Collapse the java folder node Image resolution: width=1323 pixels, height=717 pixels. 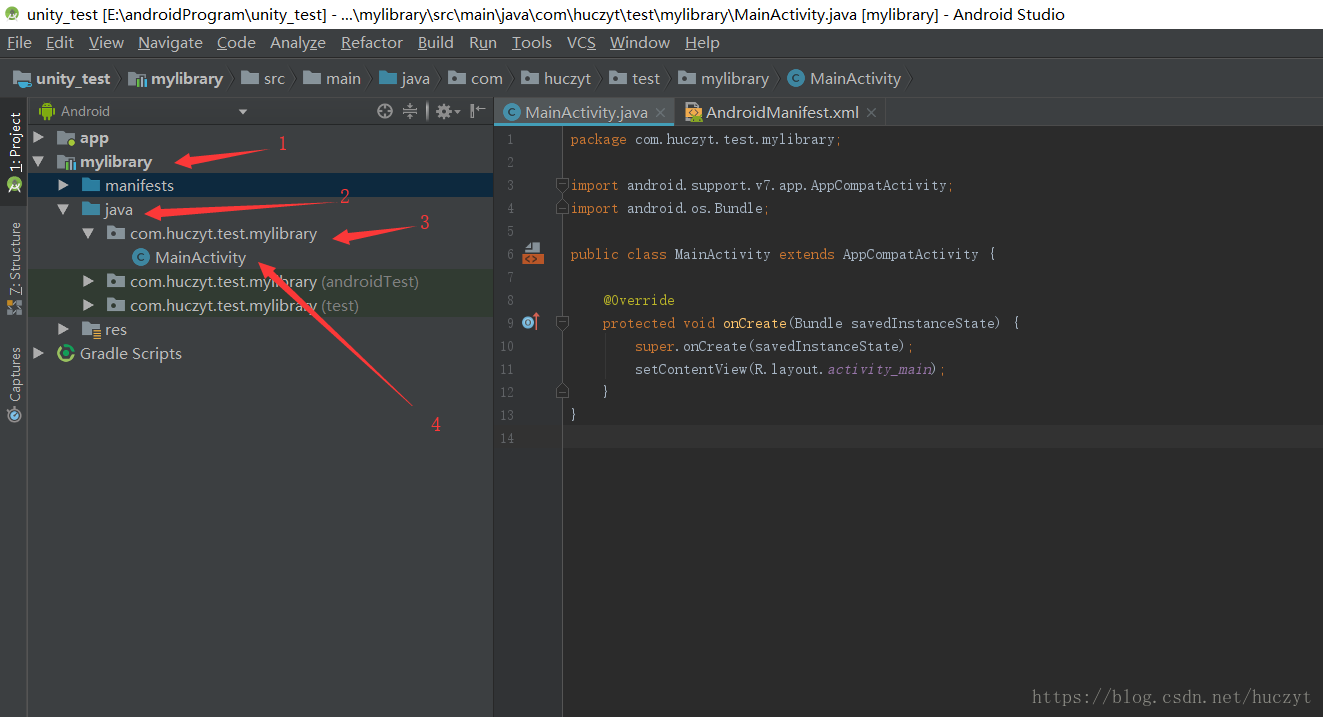click(64, 210)
